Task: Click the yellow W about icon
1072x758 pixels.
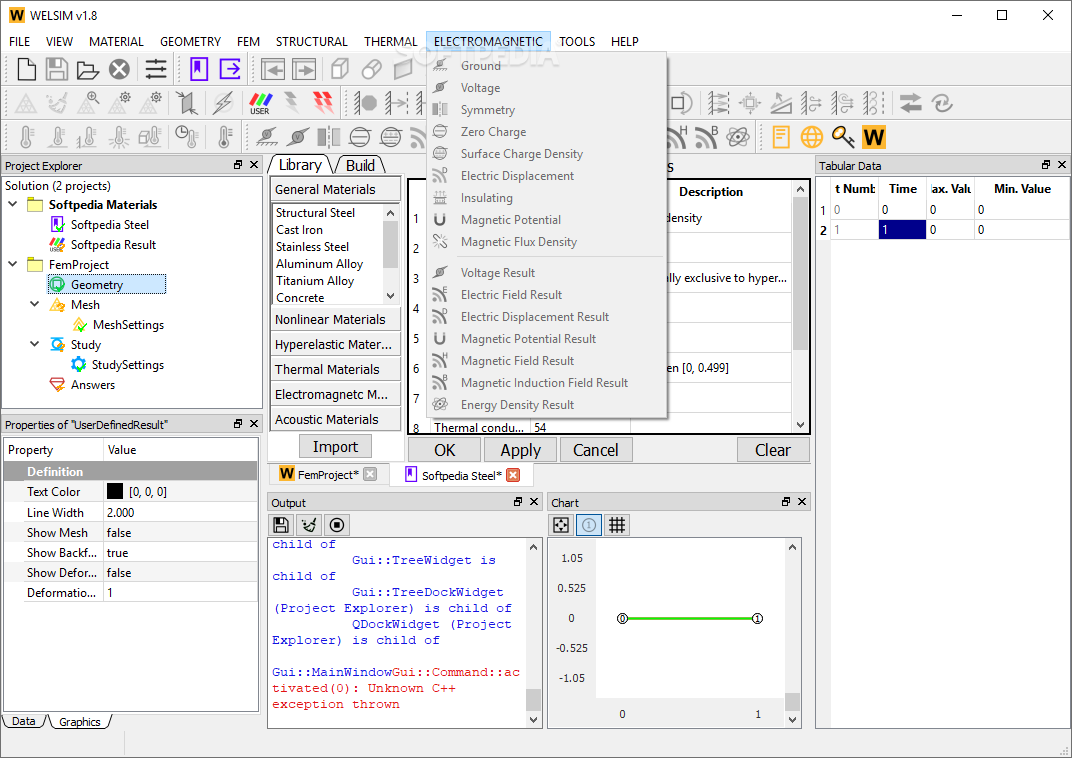Action: pos(874,137)
